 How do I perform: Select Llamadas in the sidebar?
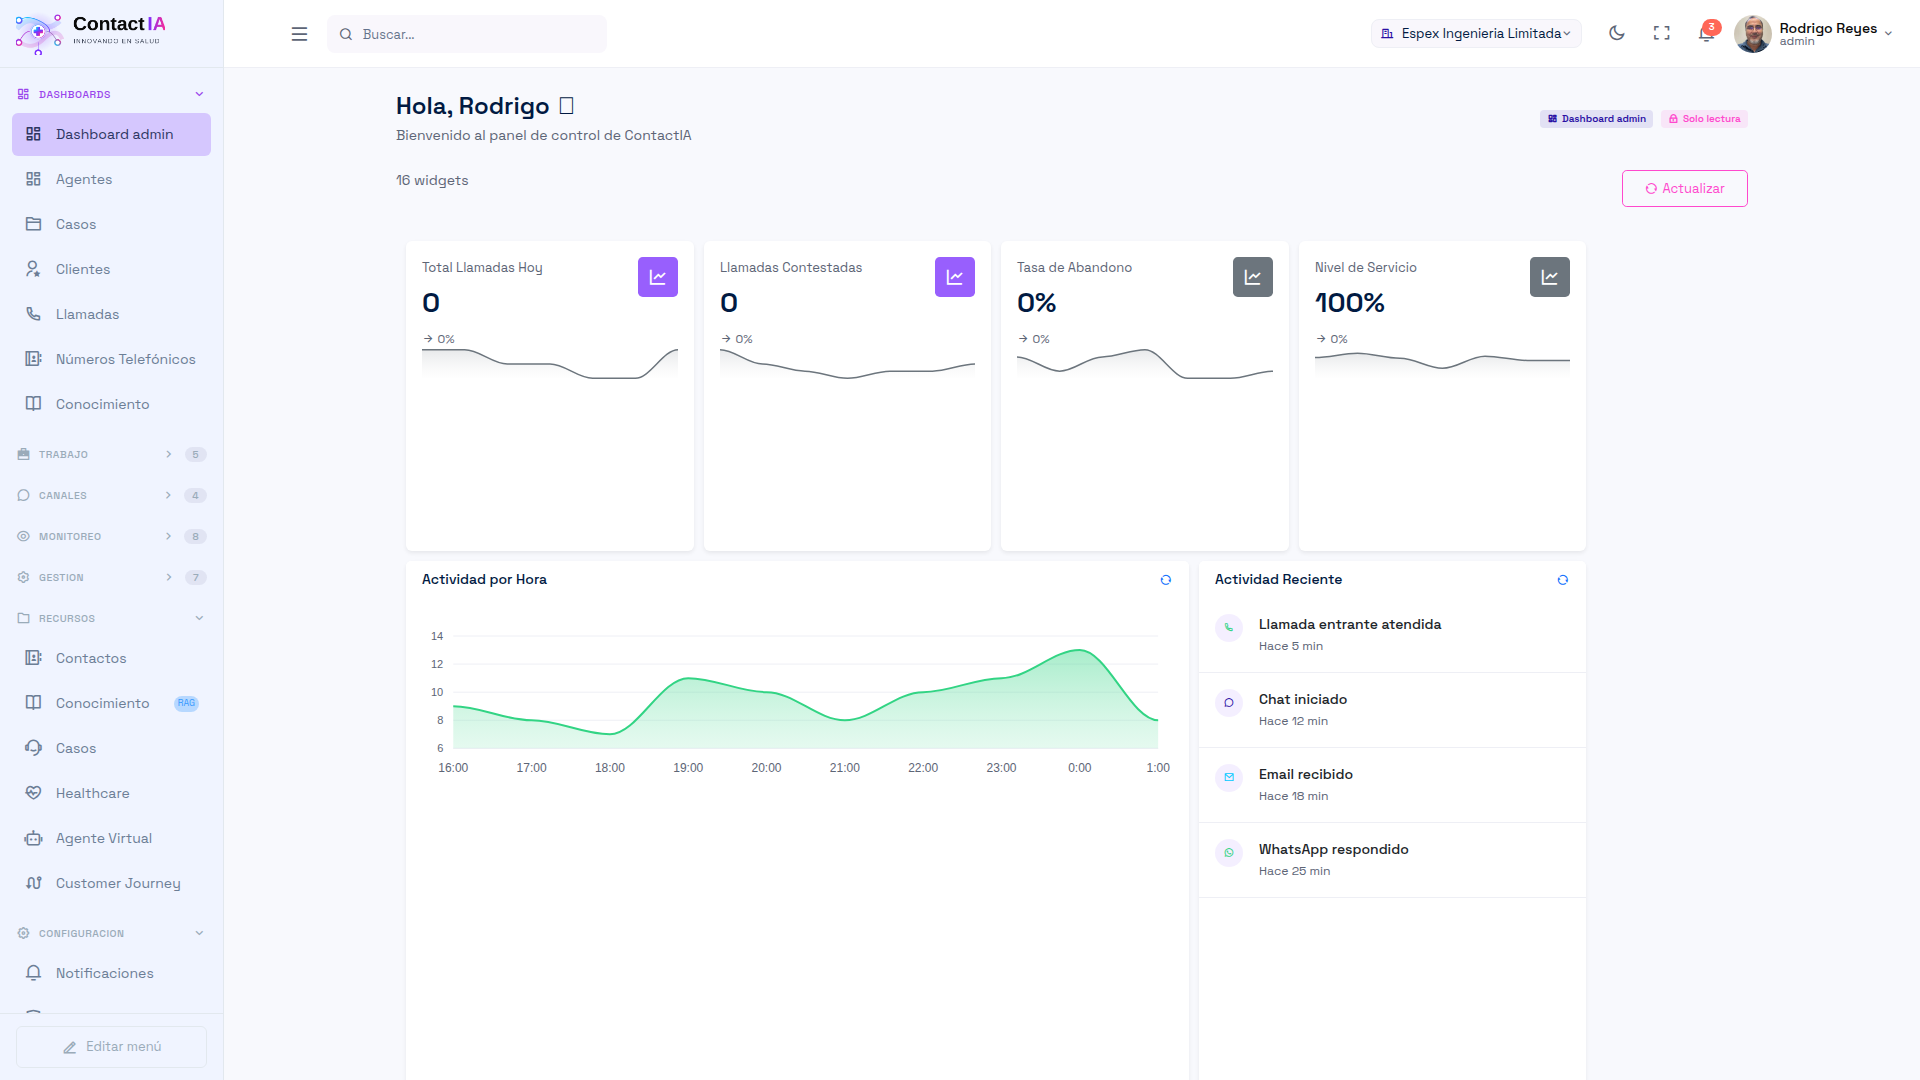tap(88, 313)
